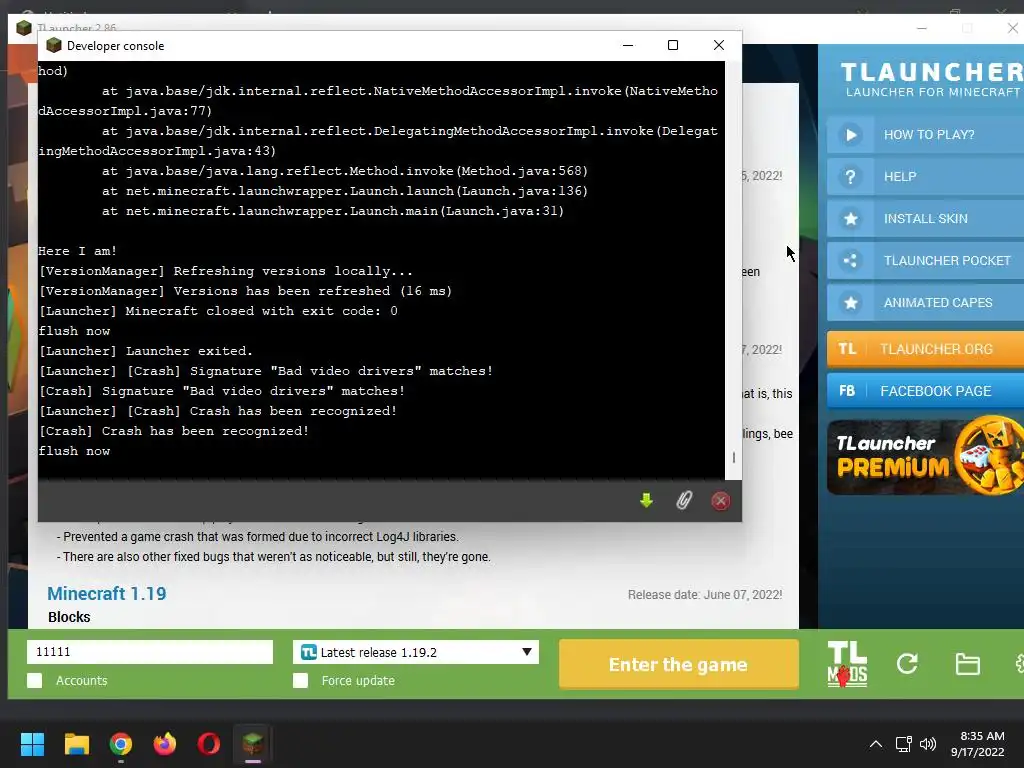
Task: Click the red kill-process icon in console
Action: (720, 501)
